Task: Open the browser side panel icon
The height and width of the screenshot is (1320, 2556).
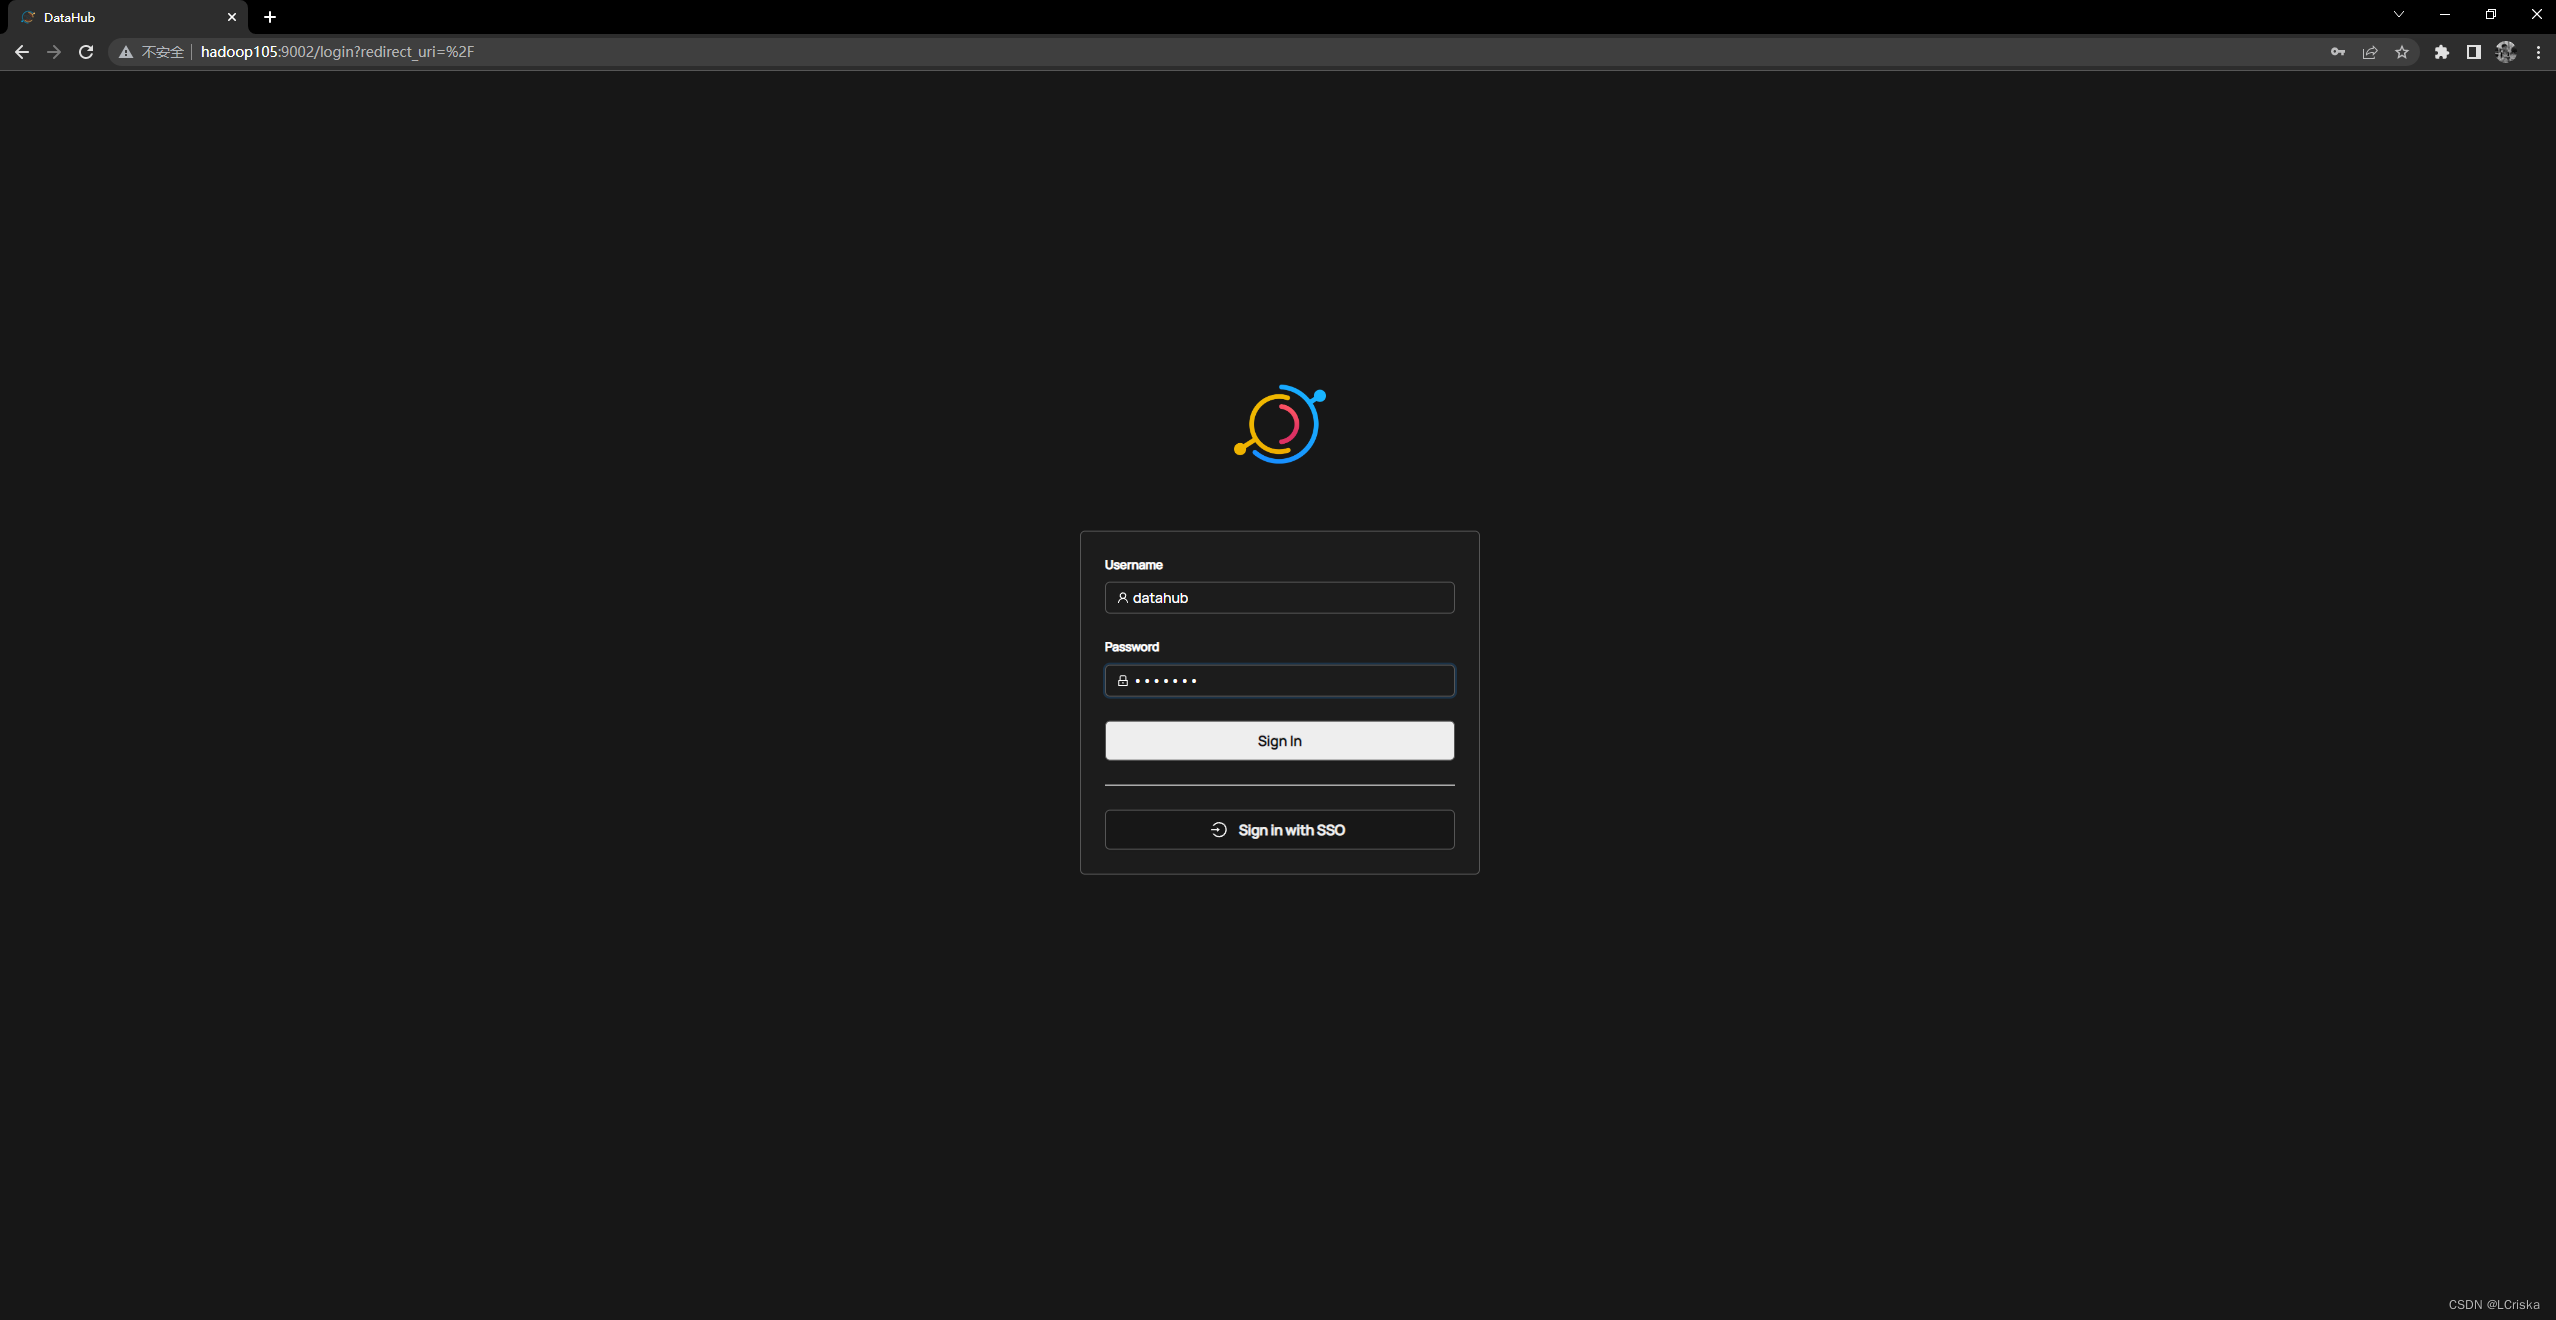Action: tap(2472, 52)
